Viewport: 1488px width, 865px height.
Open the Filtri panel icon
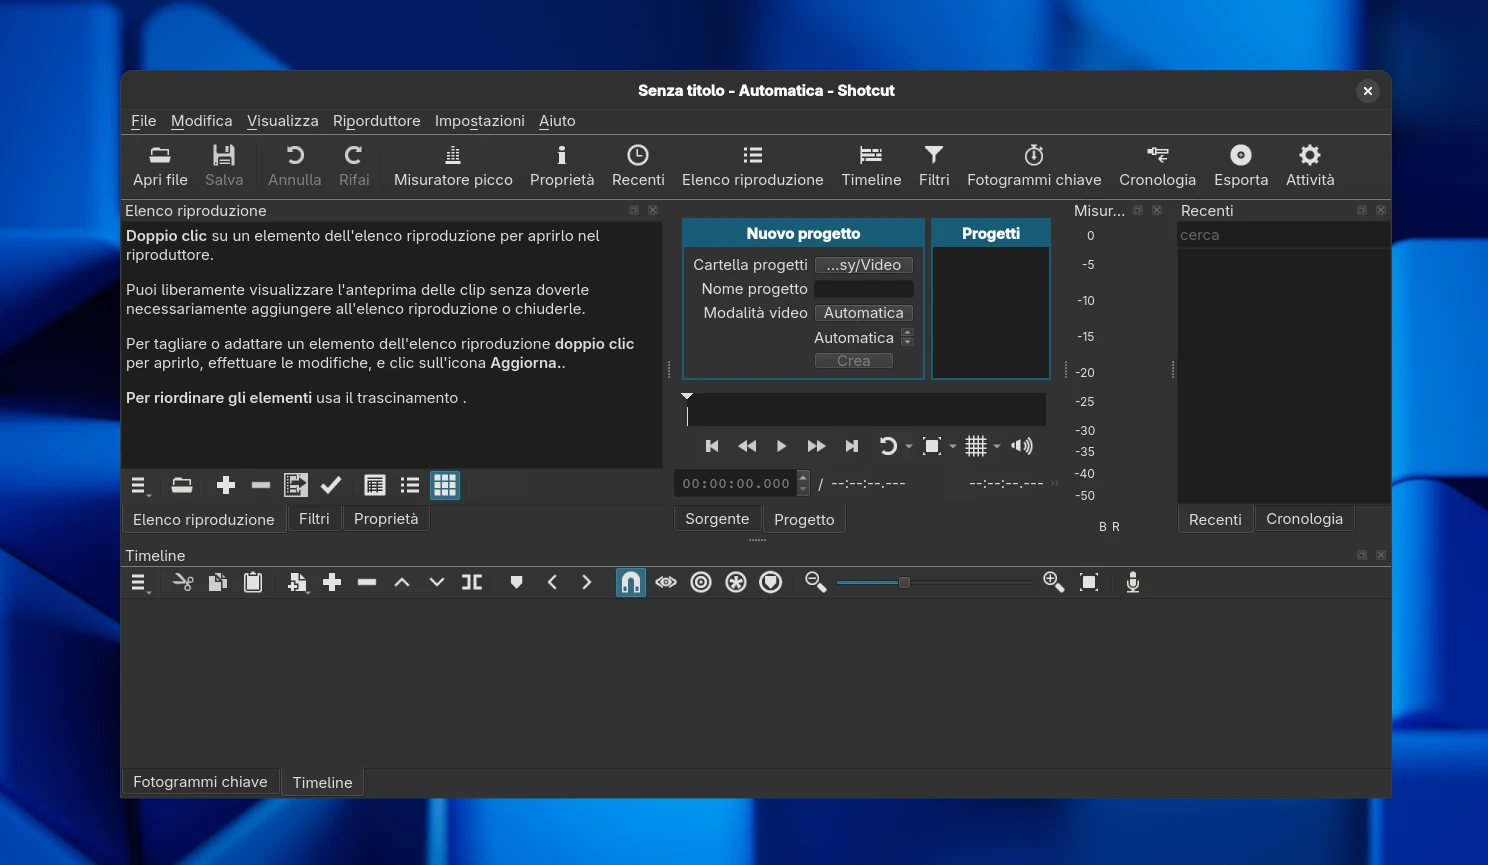pyautogui.click(x=933, y=165)
